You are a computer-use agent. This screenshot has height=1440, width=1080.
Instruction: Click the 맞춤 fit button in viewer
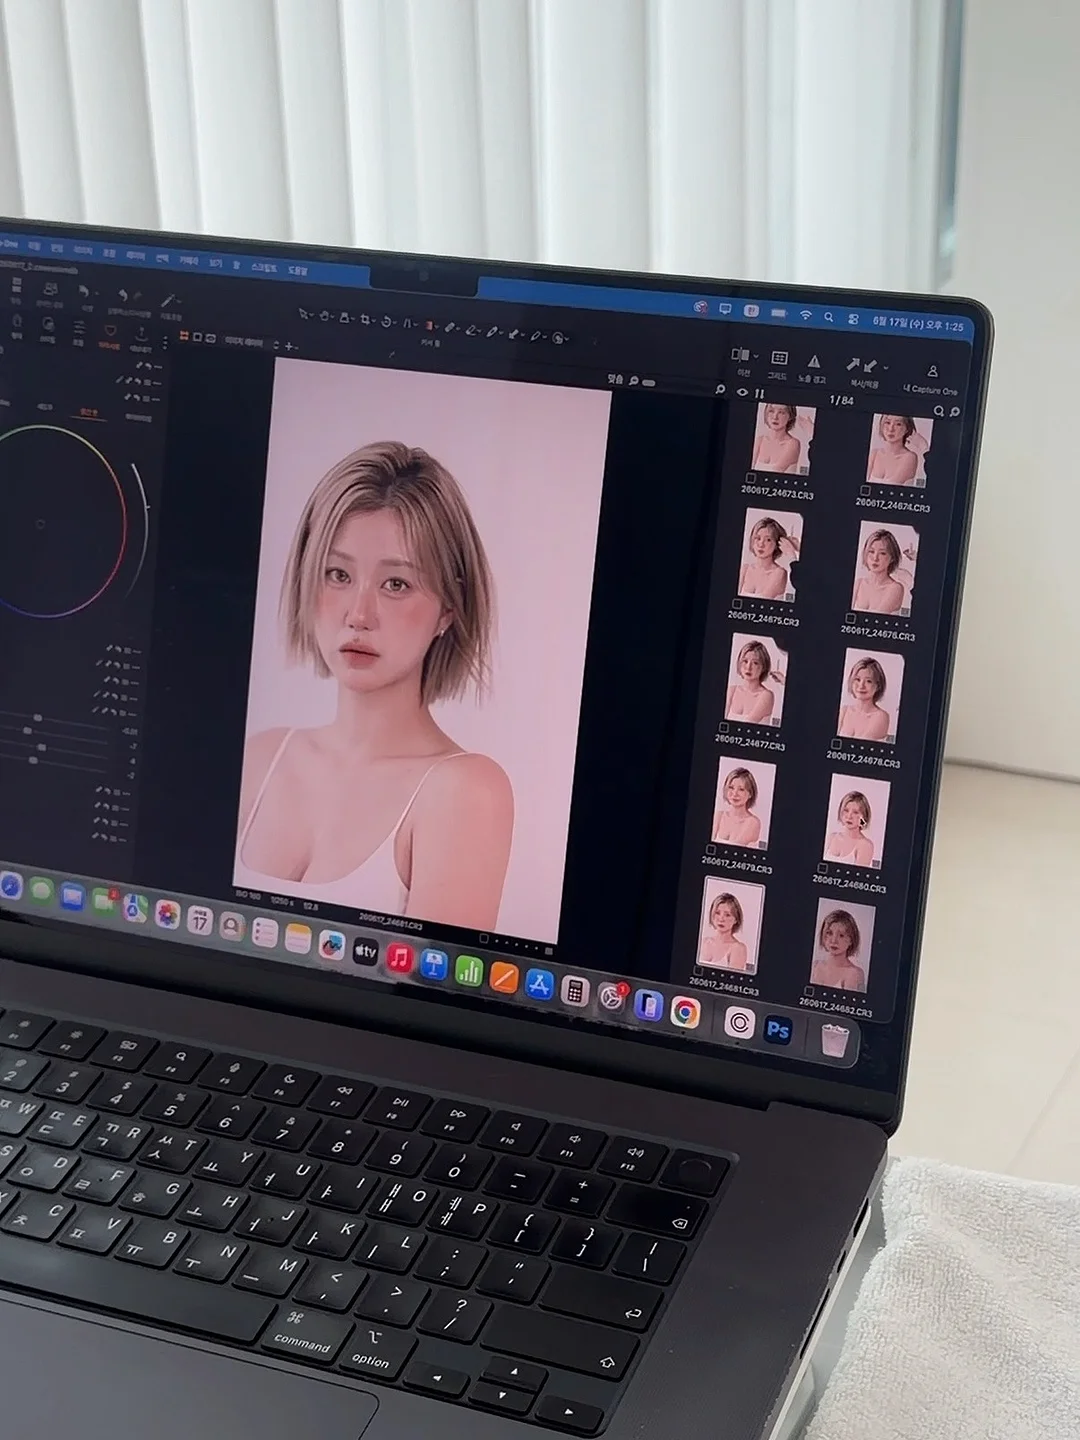coord(615,379)
